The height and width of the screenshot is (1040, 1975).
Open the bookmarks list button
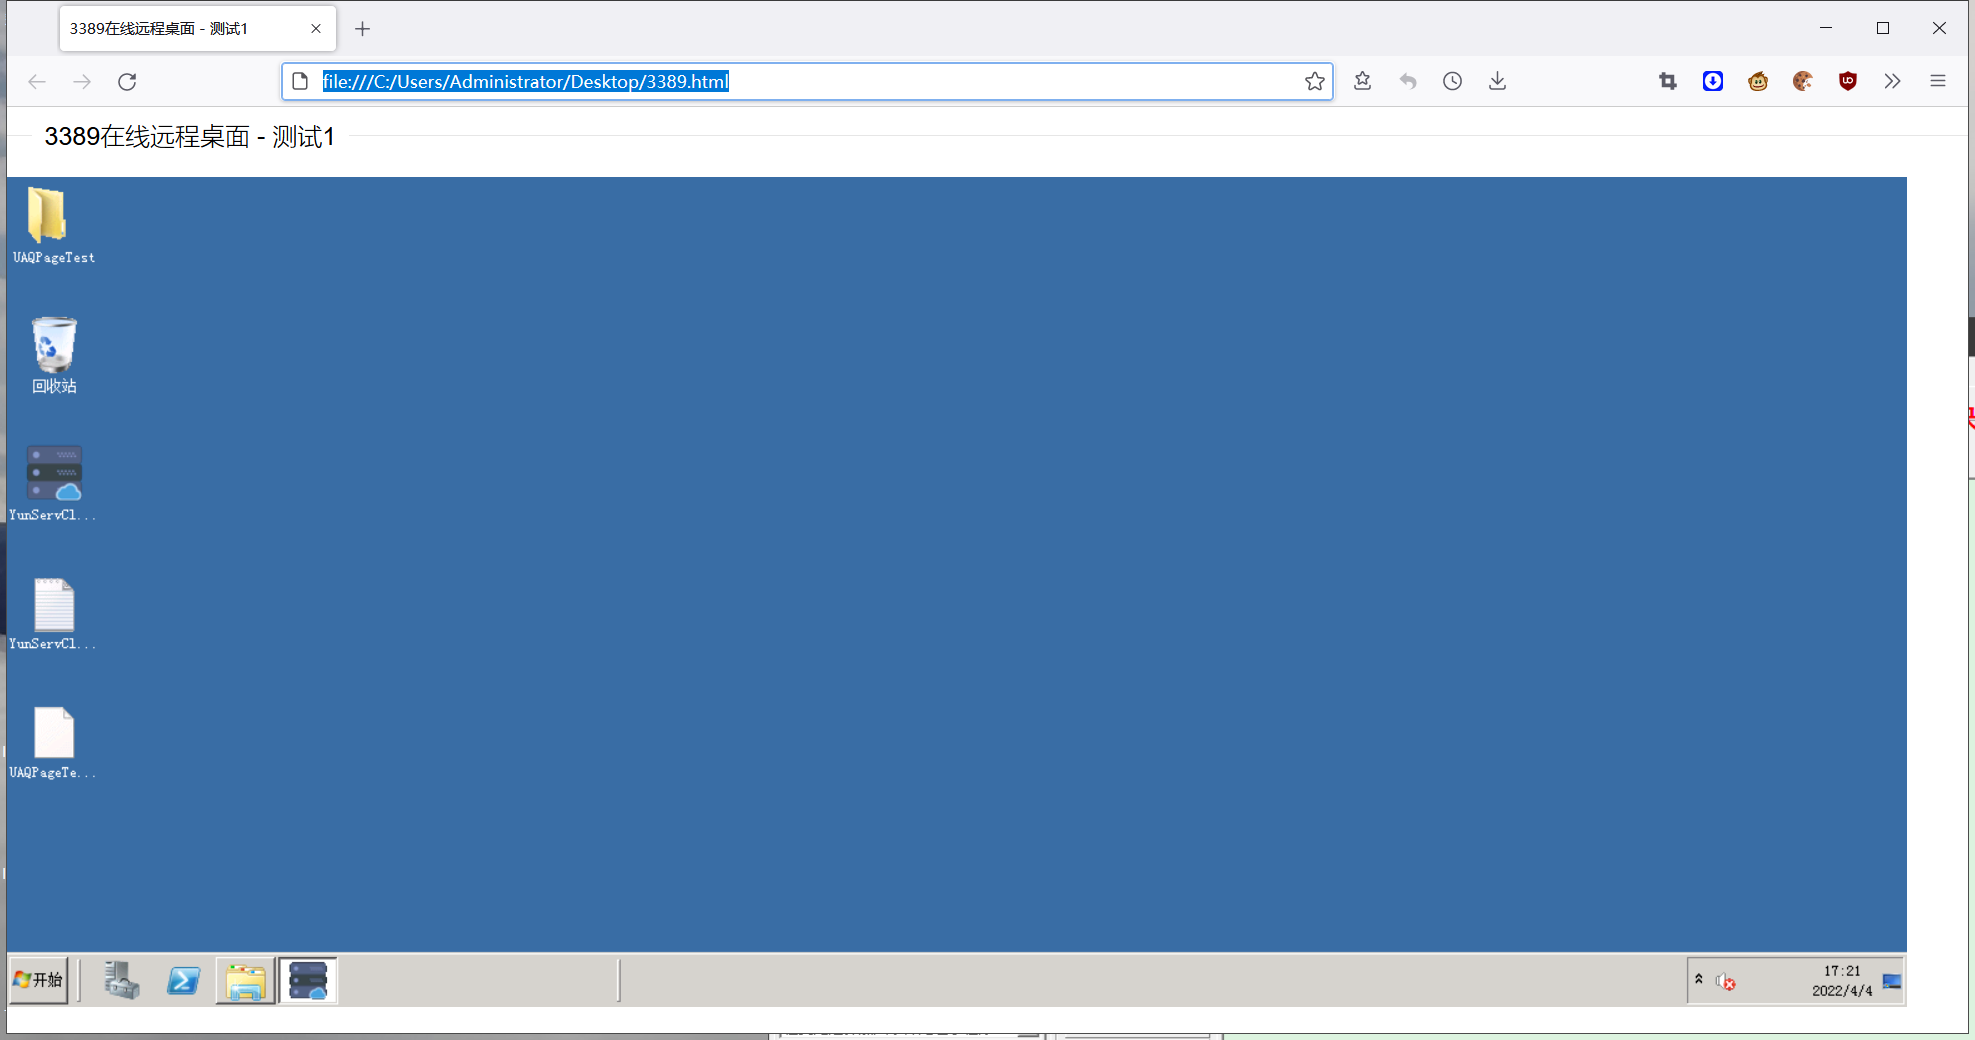(x=1362, y=81)
